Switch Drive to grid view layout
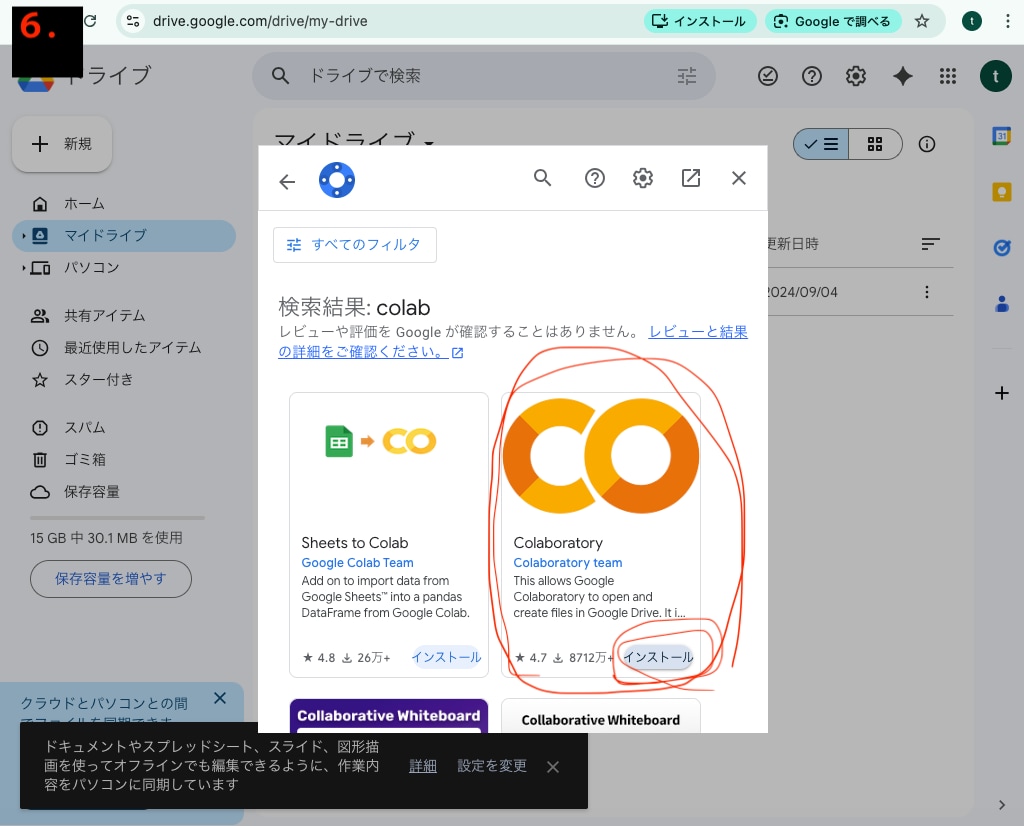This screenshot has height=826, width=1024. coord(875,144)
